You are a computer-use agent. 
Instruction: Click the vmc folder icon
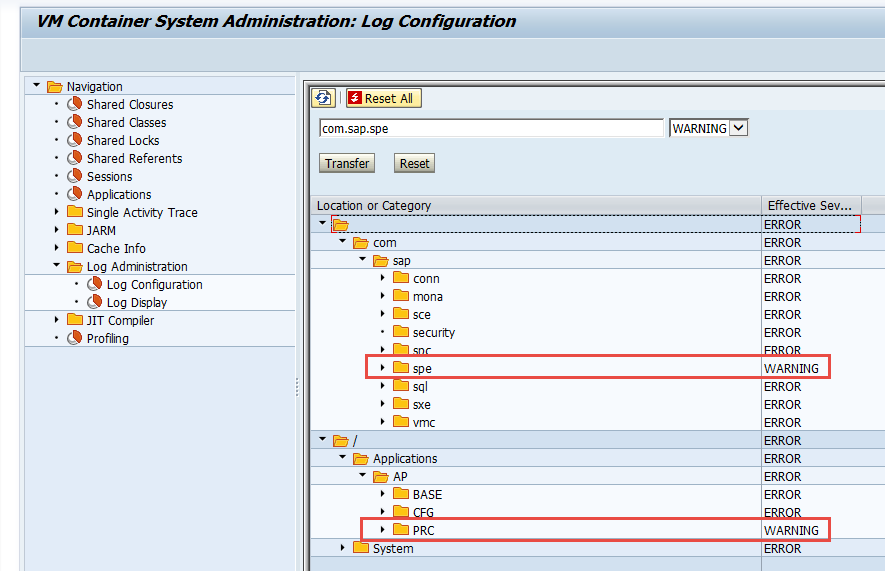pos(401,421)
